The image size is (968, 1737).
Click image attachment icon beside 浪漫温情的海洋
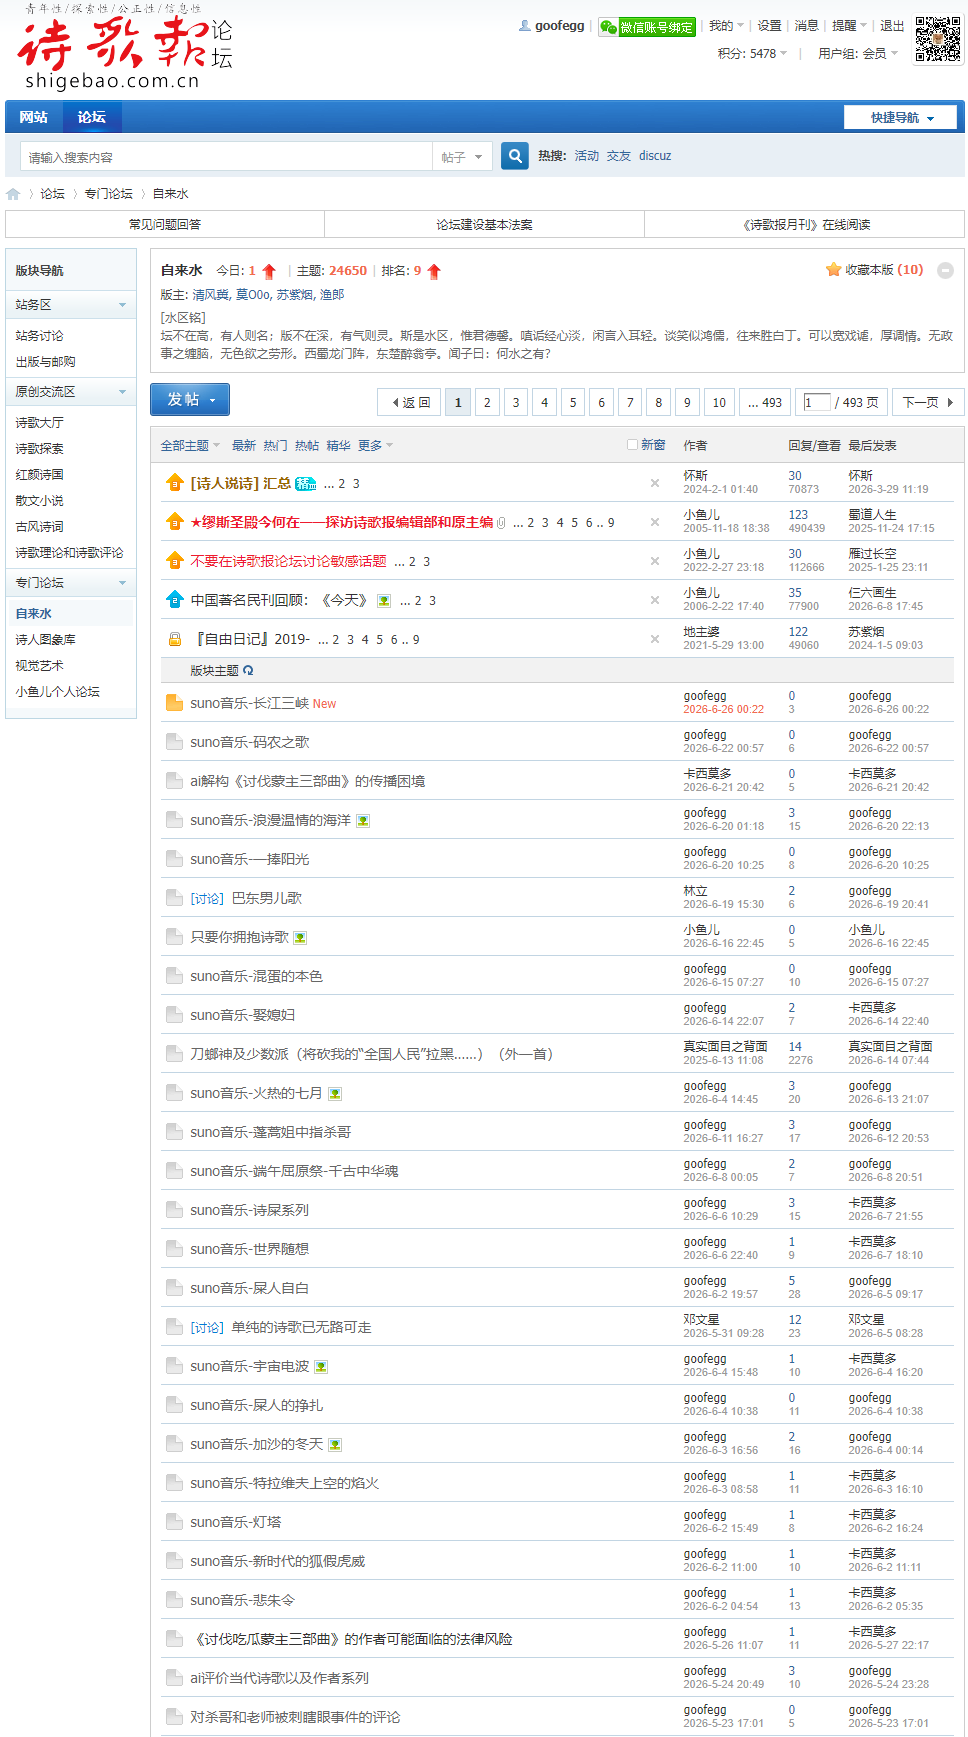click(363, 821)
